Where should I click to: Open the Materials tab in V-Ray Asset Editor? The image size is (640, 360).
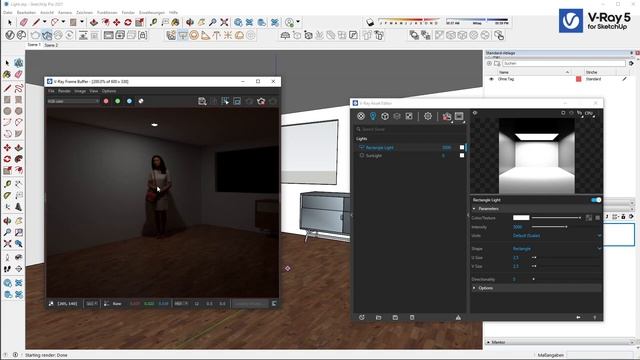(361, 116)
